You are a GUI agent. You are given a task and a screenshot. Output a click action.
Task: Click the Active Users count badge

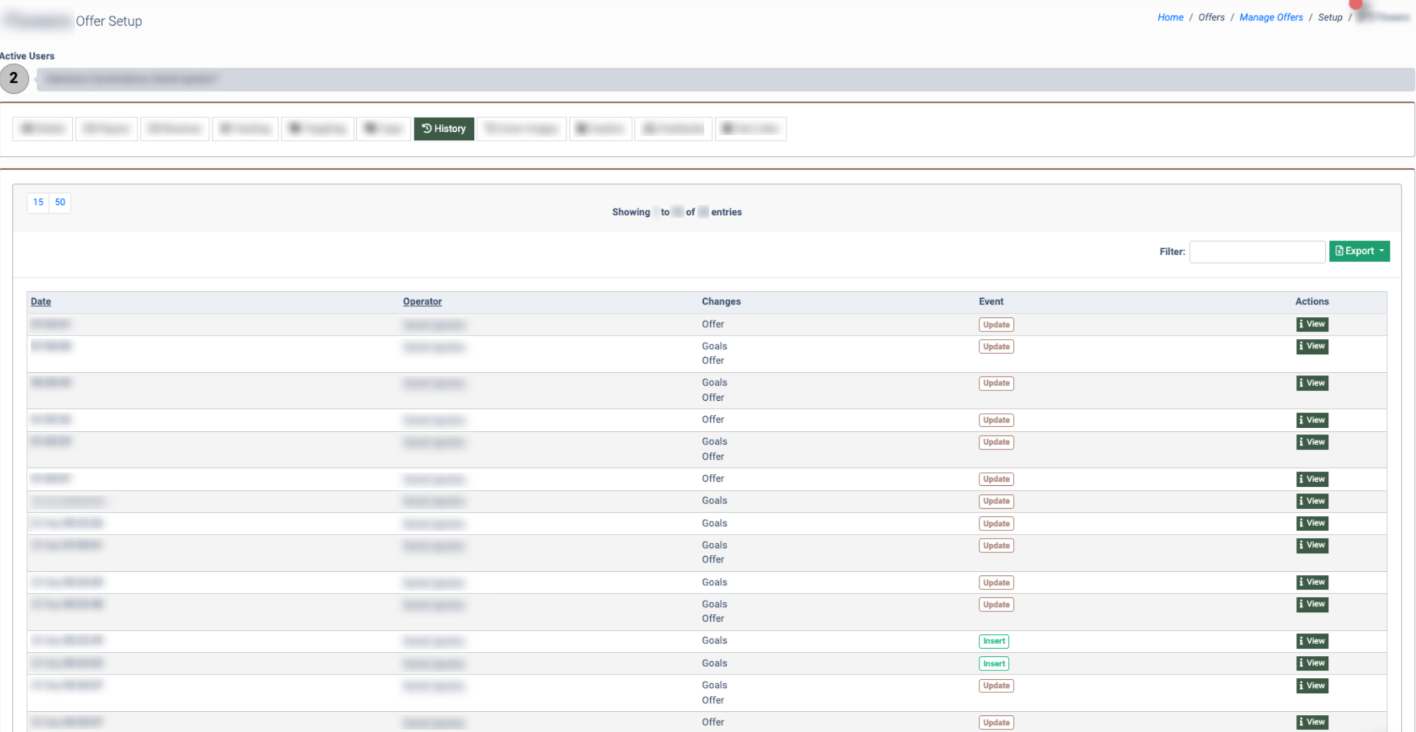[x=14, y=78]
